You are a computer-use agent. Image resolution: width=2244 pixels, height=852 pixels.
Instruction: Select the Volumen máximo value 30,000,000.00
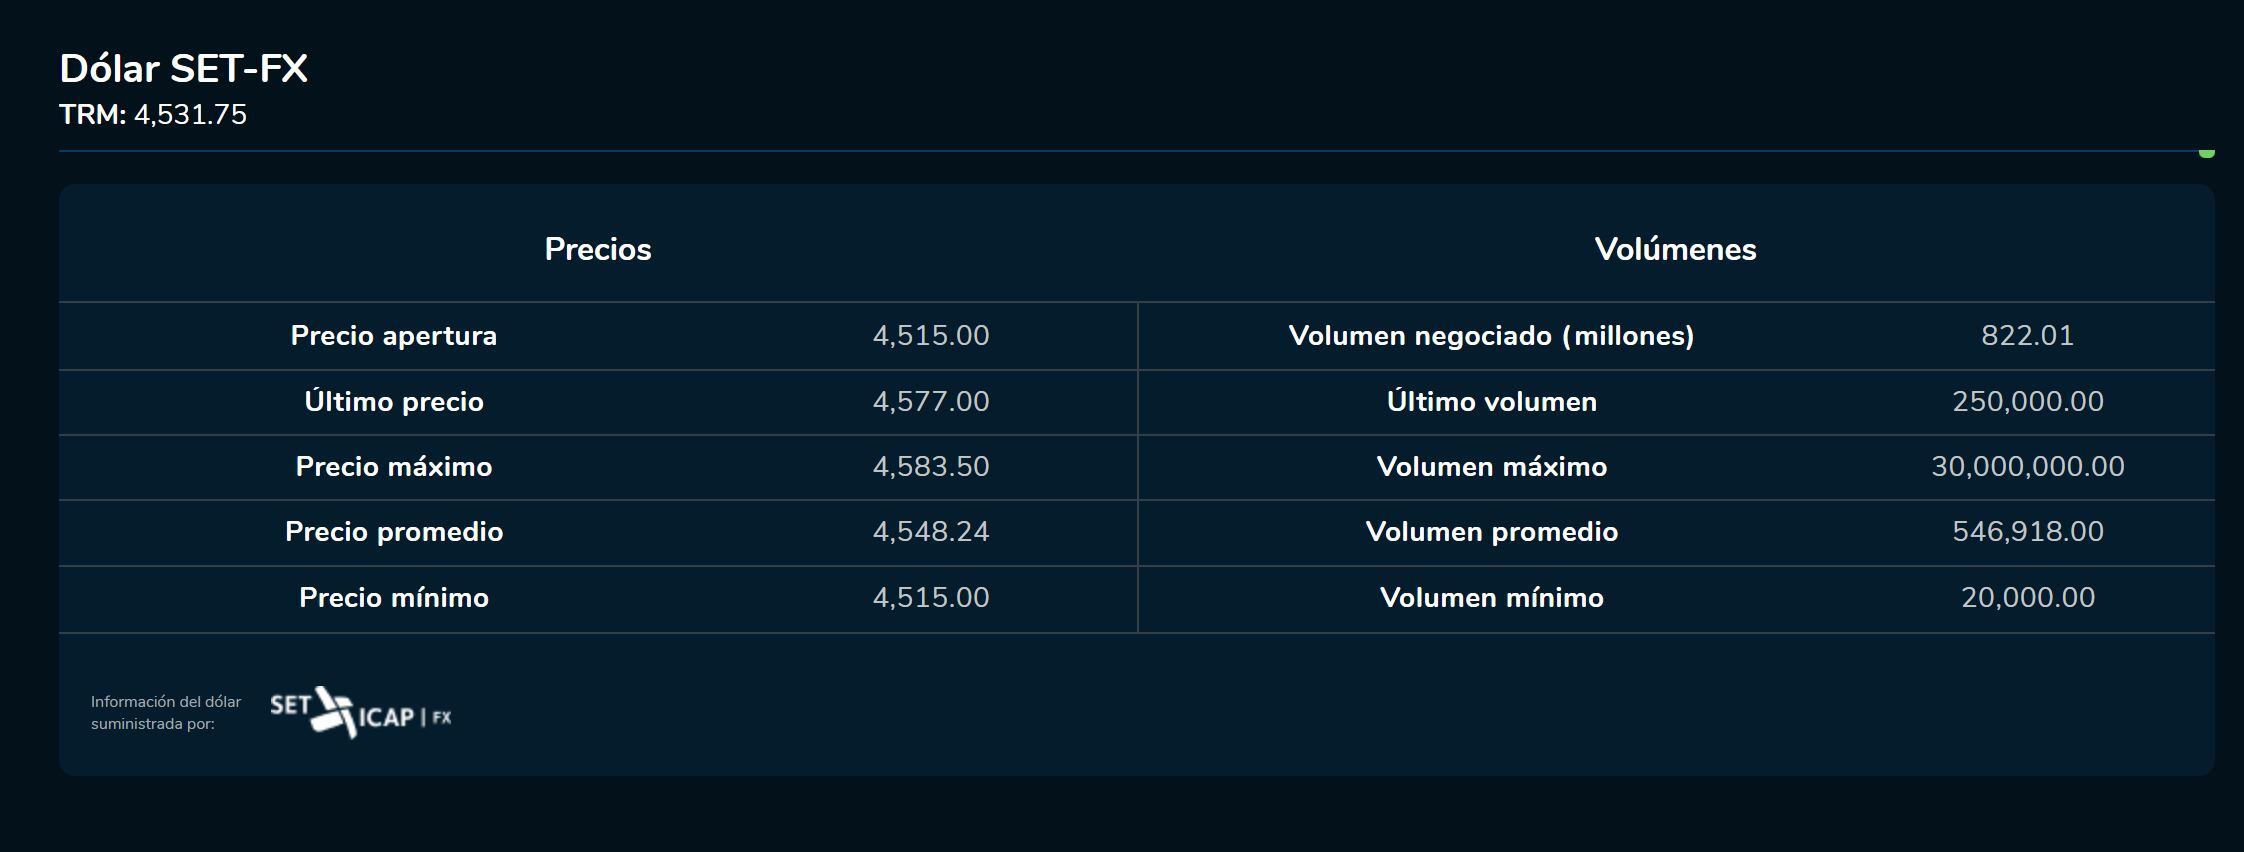(x=2027, y=467)
